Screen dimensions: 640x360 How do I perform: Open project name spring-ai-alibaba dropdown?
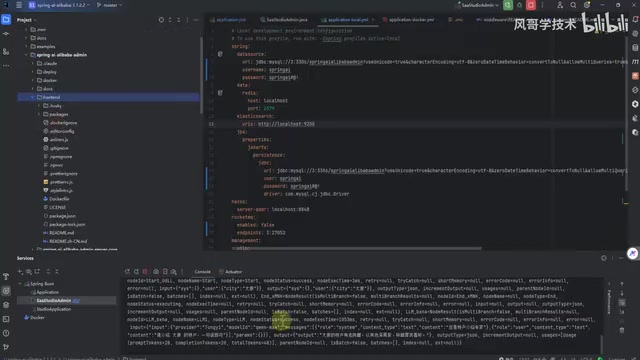pos(59,5)
